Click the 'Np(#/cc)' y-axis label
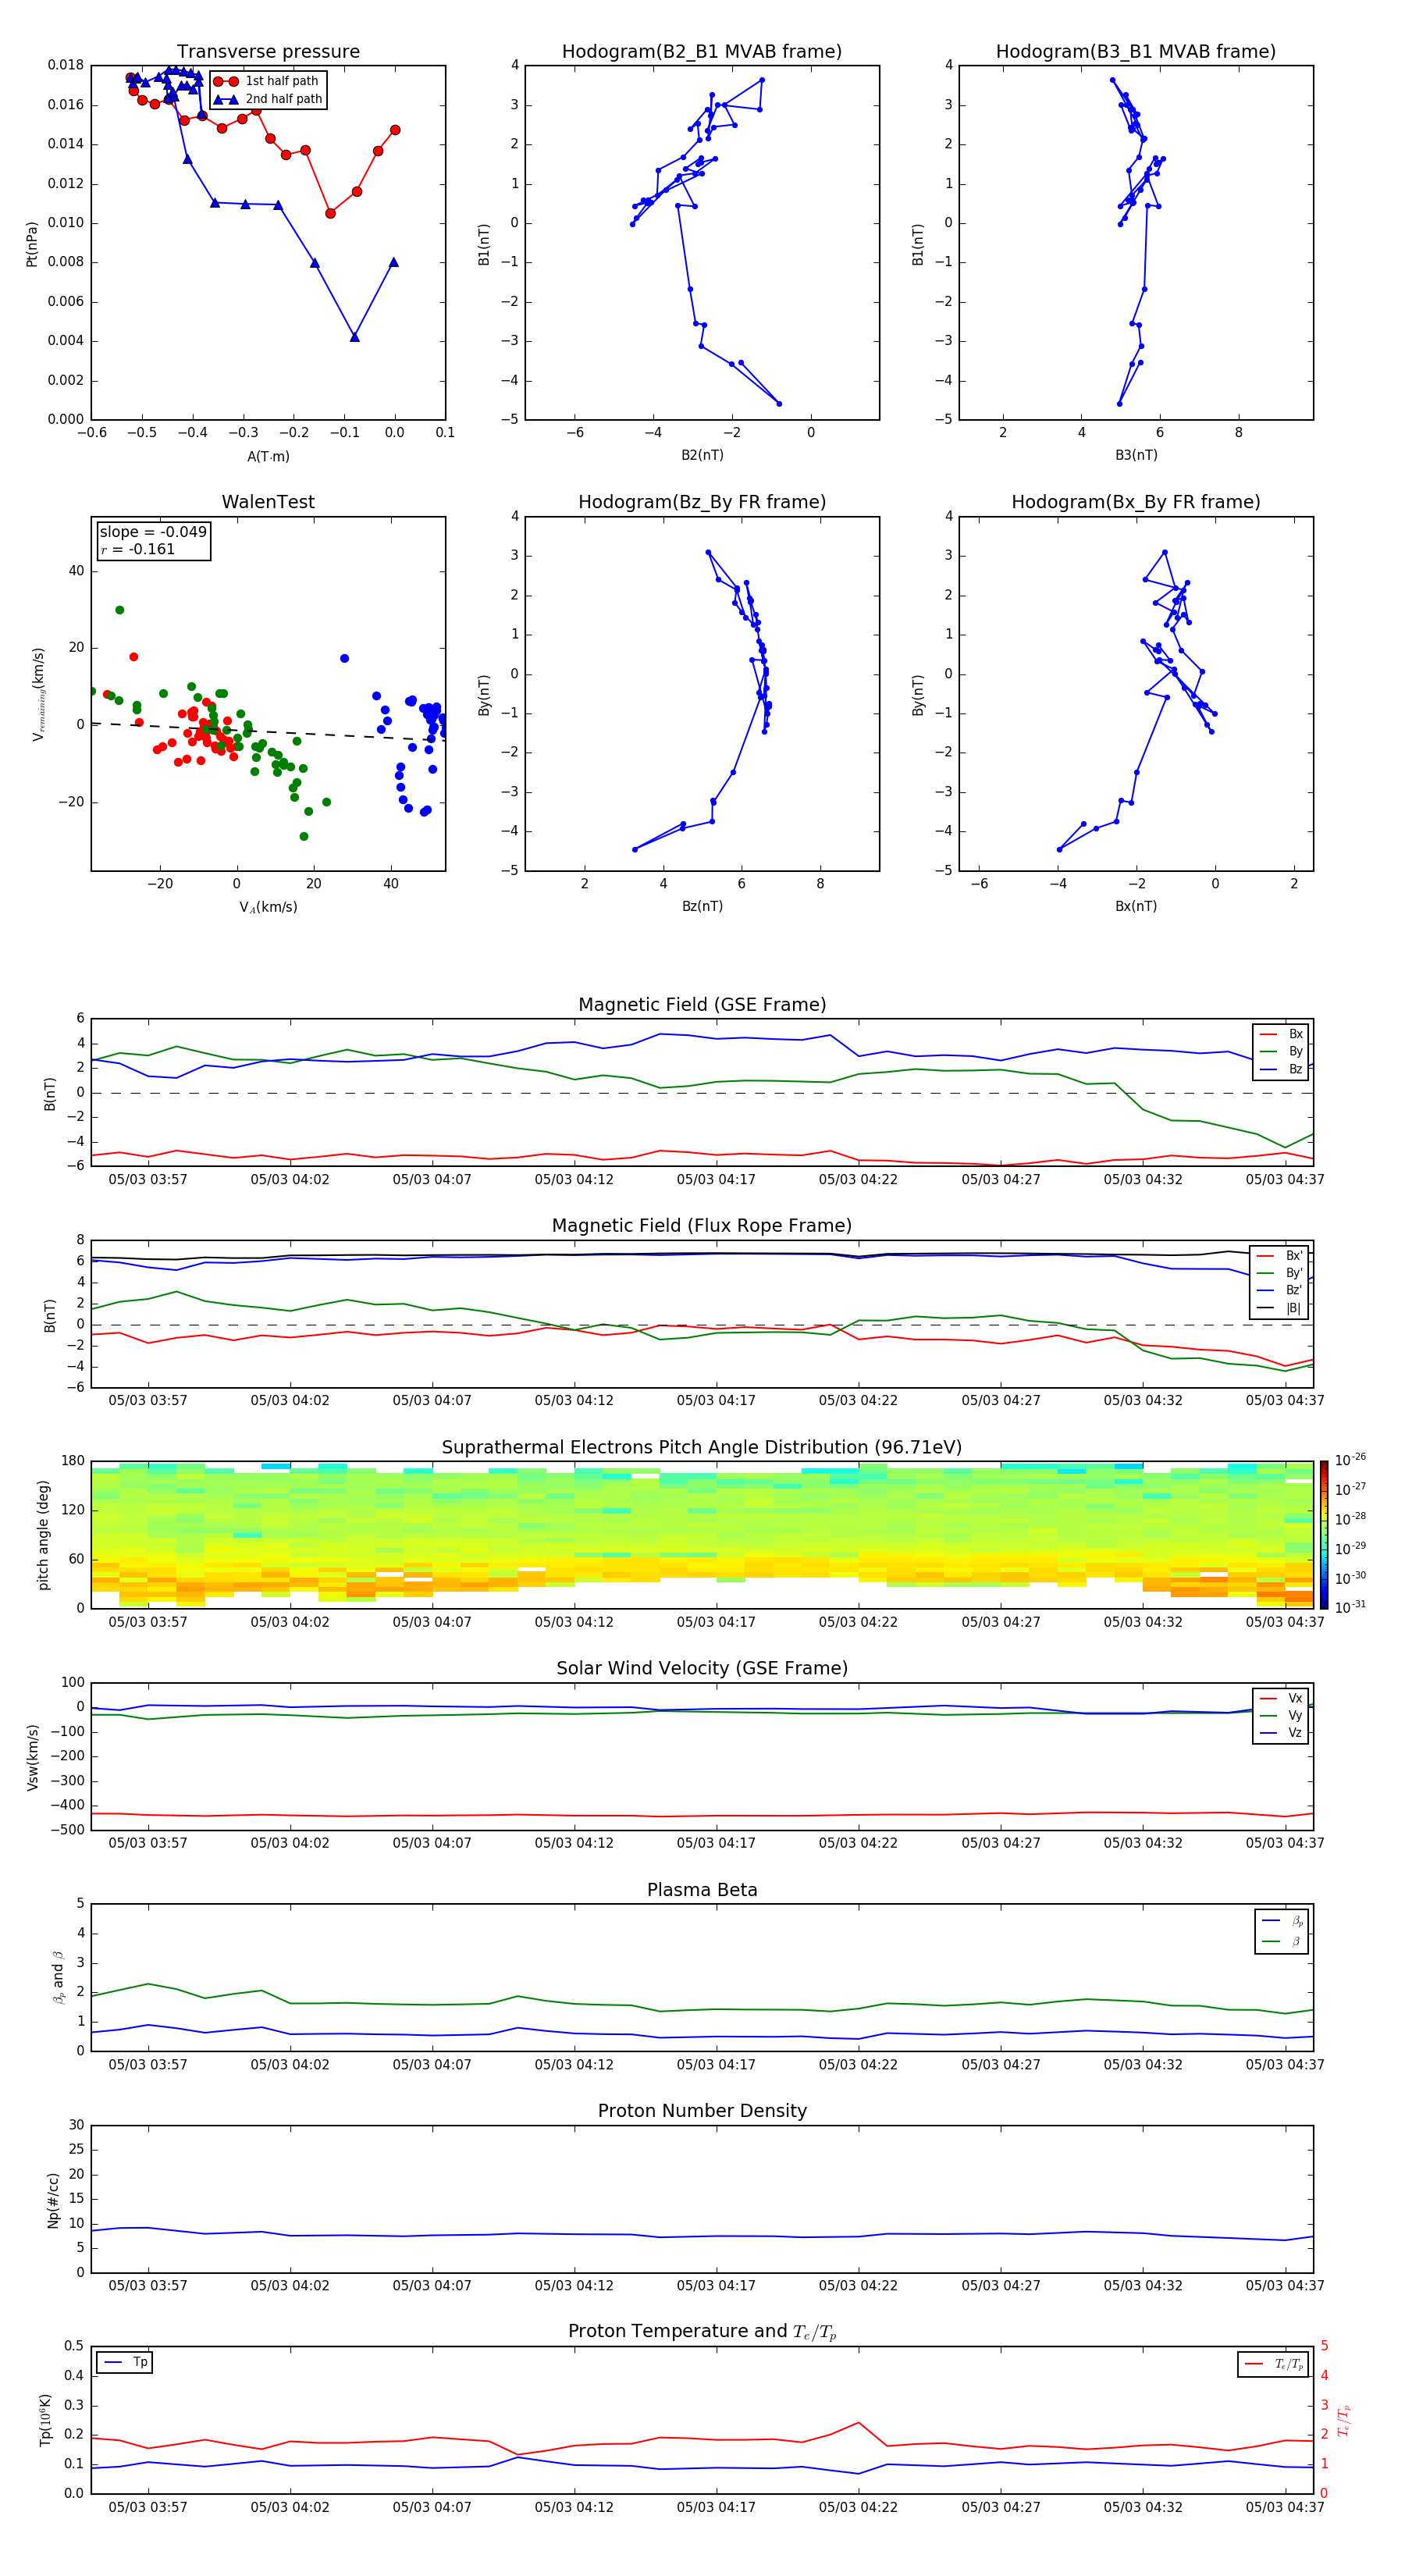 (53, 2200)
